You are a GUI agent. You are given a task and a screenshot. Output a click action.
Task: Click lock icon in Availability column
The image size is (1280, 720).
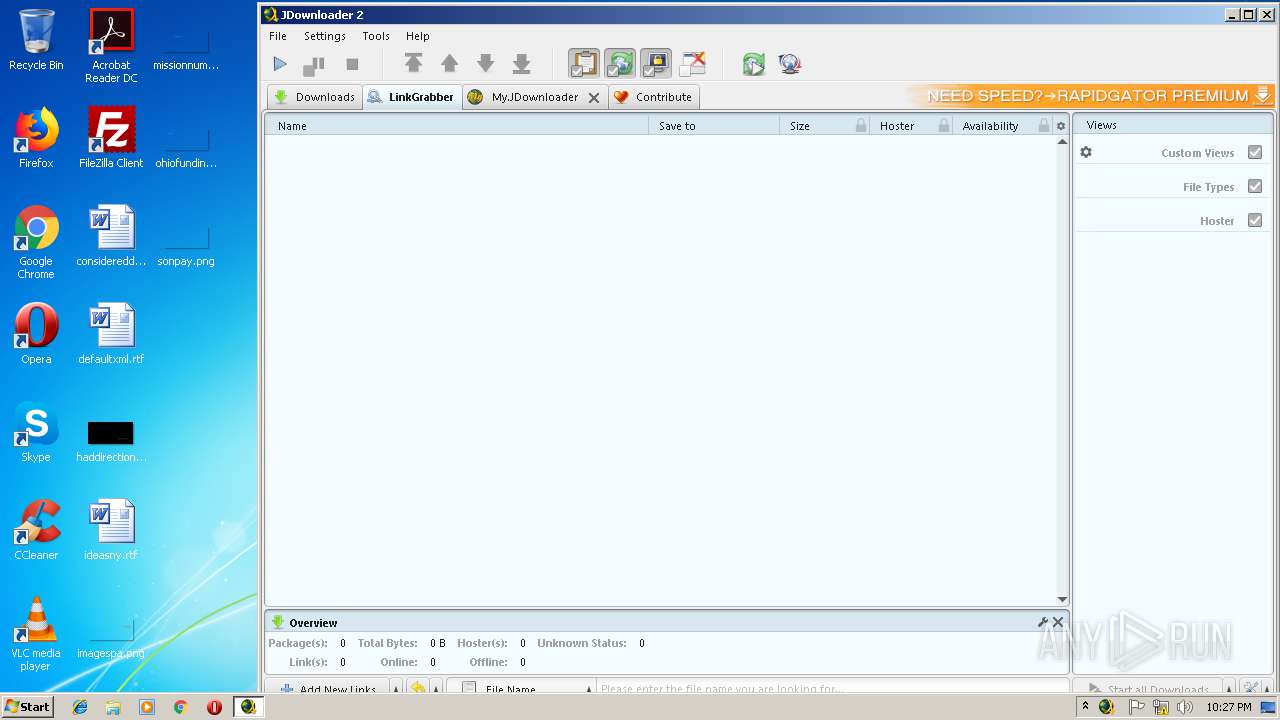tap(1044, 126)
